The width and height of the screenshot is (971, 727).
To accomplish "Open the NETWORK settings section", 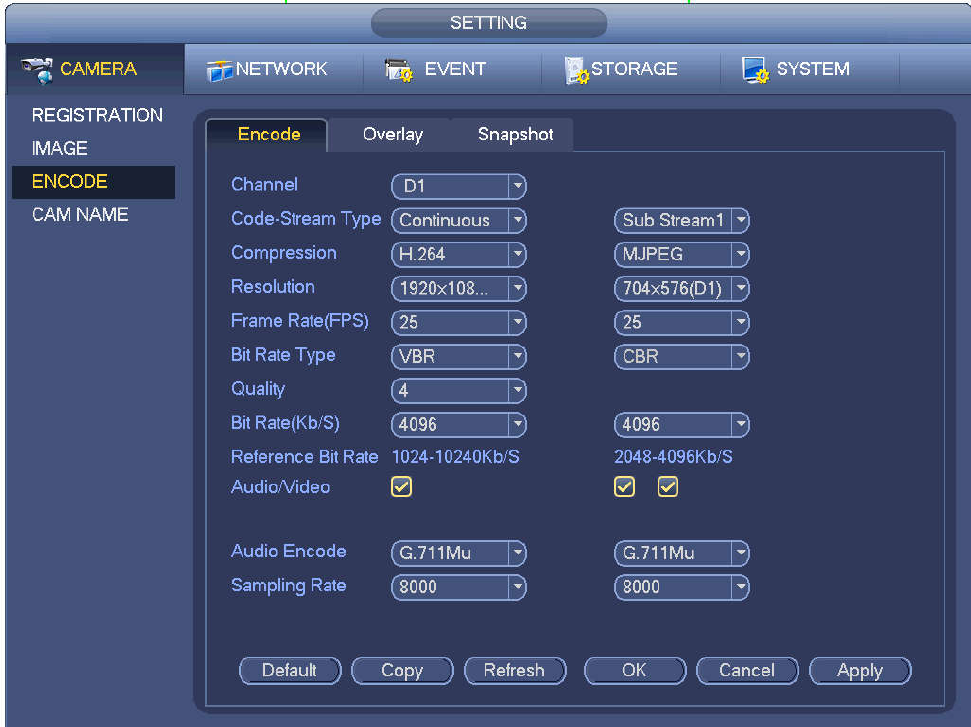I will click(273, 69).
